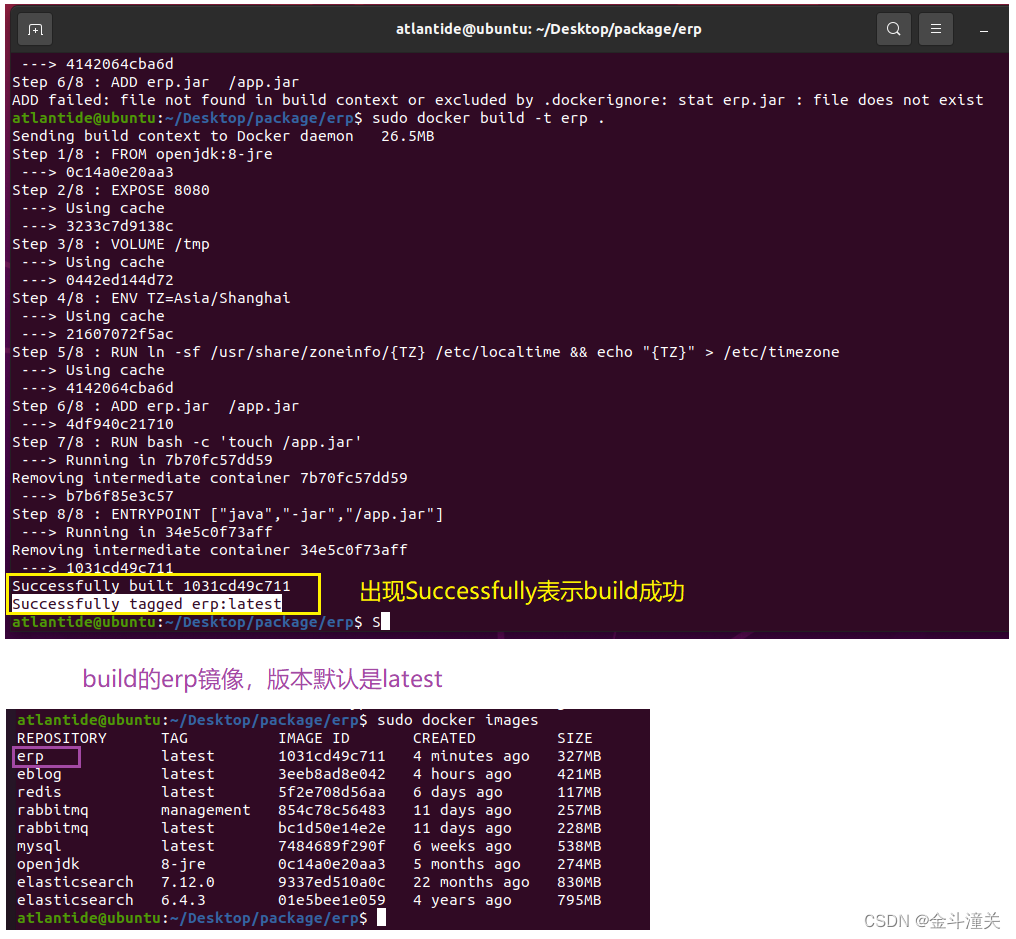Click 'Step 2/8 : EXPOSE 8080' line
The height and width of the screenshot is (939, 1016).
111,190
